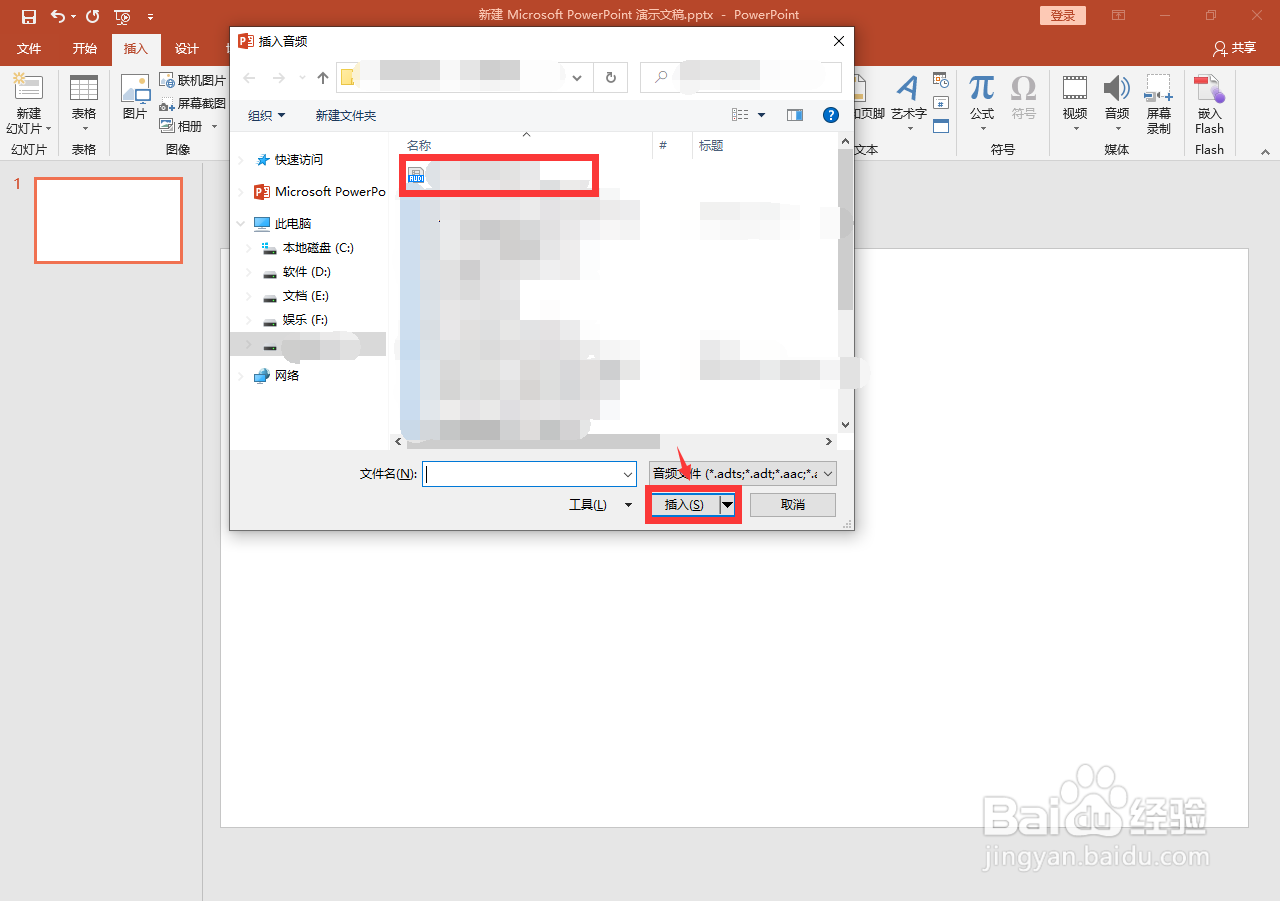The image size is (1280, 901).
Task: Expand the 网络 tree node
Action: click(240, 375)
